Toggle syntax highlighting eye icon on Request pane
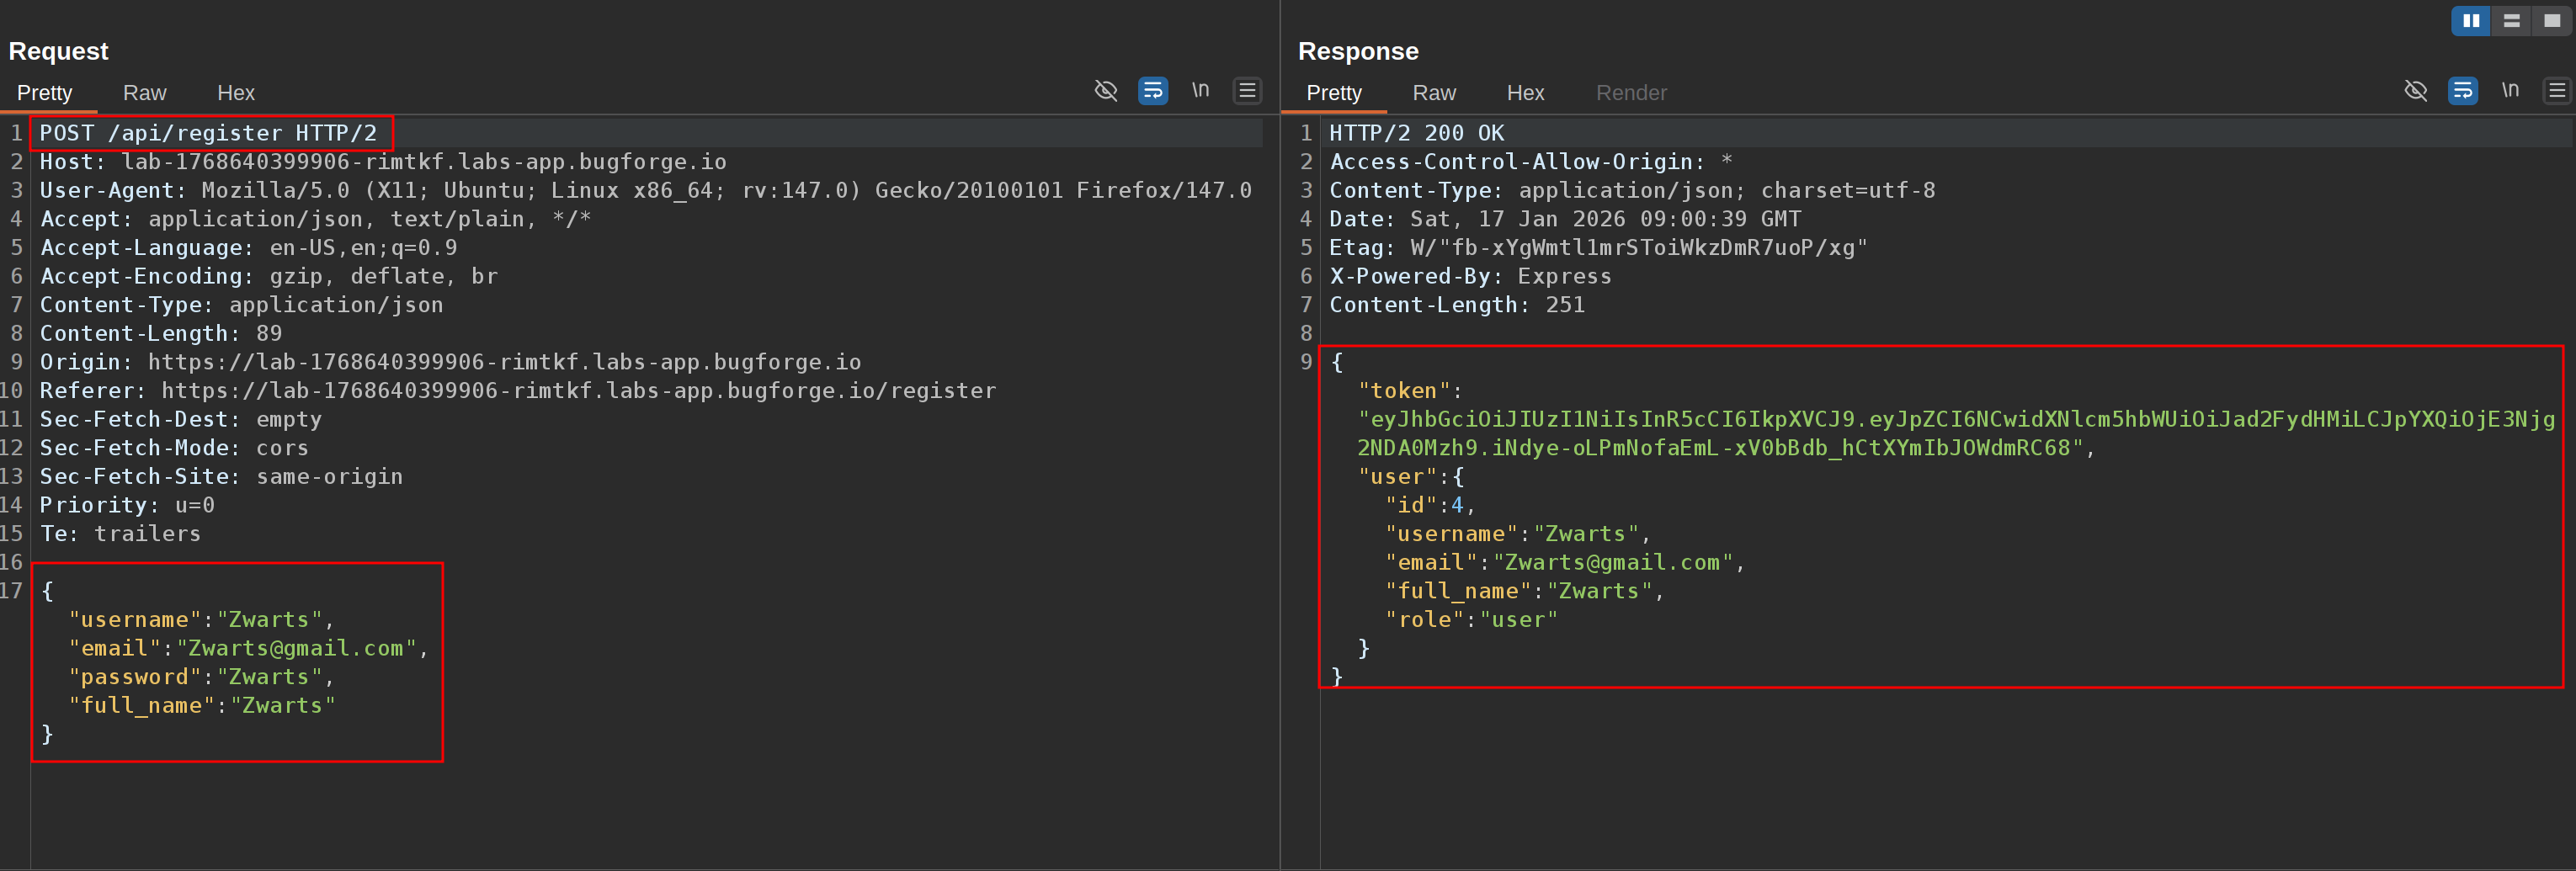 click(x=1105, y=90)
